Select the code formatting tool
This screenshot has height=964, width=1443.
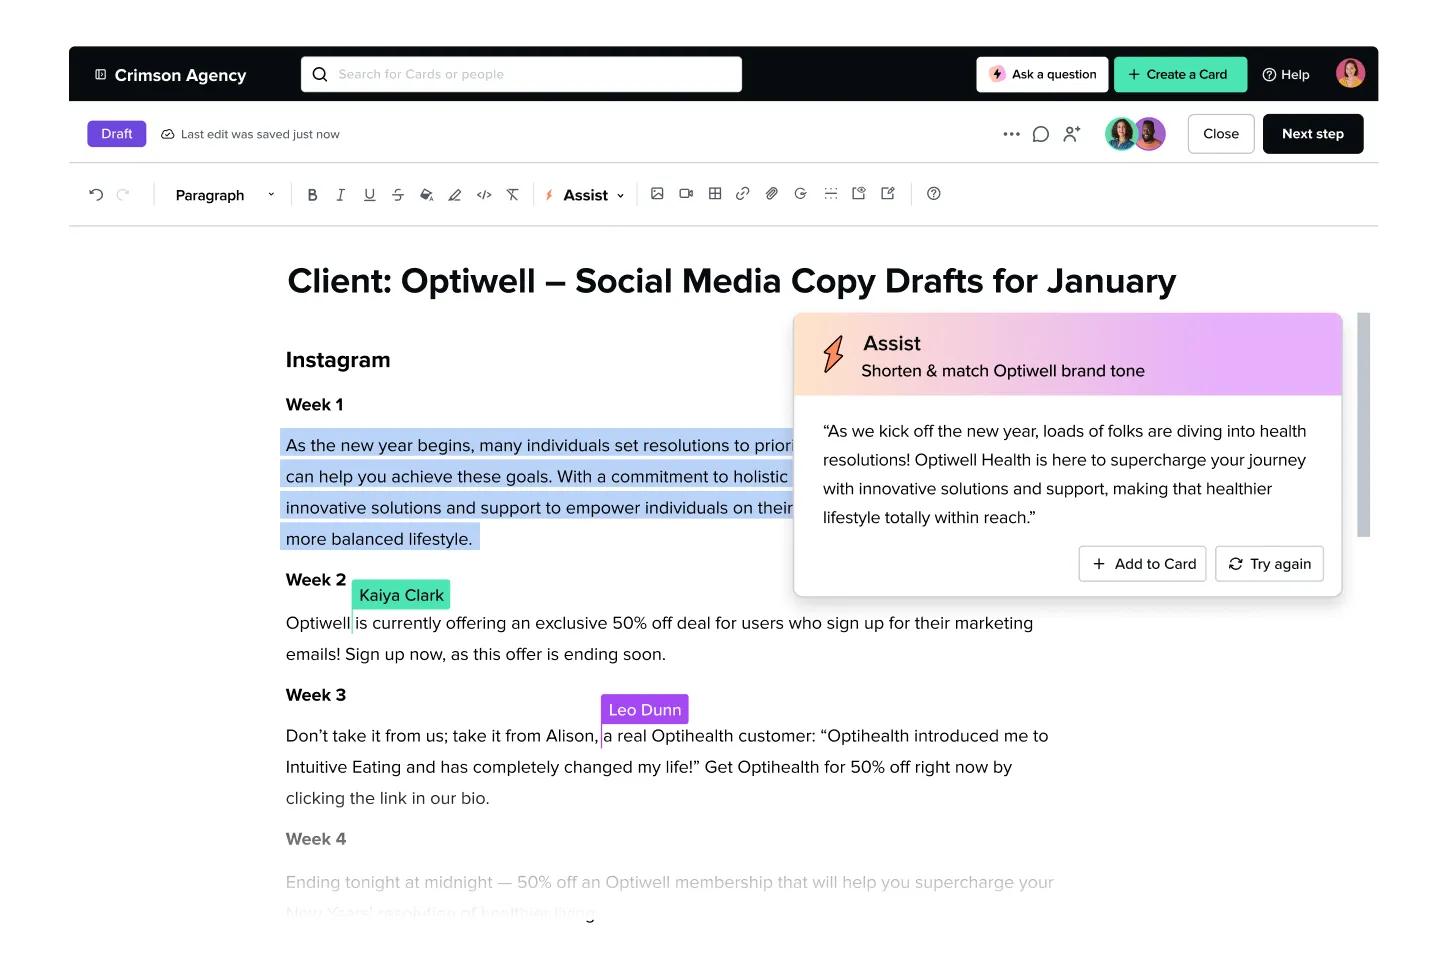coord(484,194)
